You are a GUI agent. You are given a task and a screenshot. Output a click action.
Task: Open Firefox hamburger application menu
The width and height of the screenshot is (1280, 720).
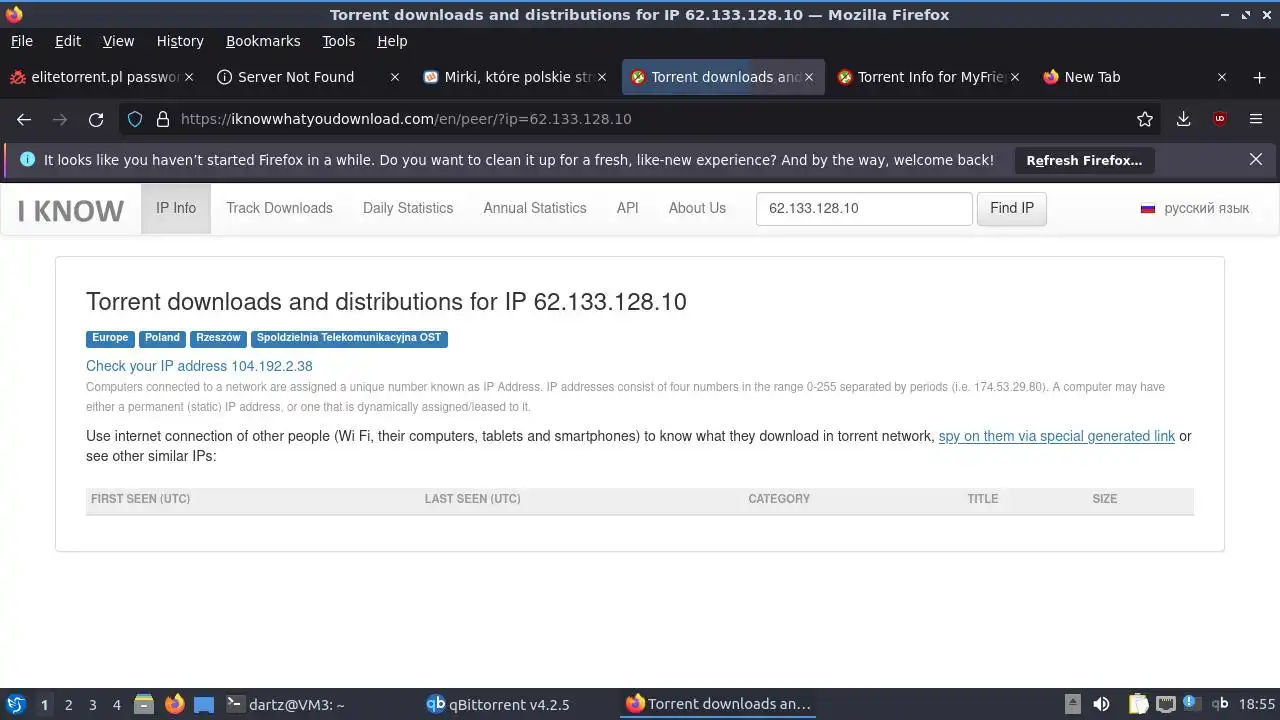point(1256,119)
